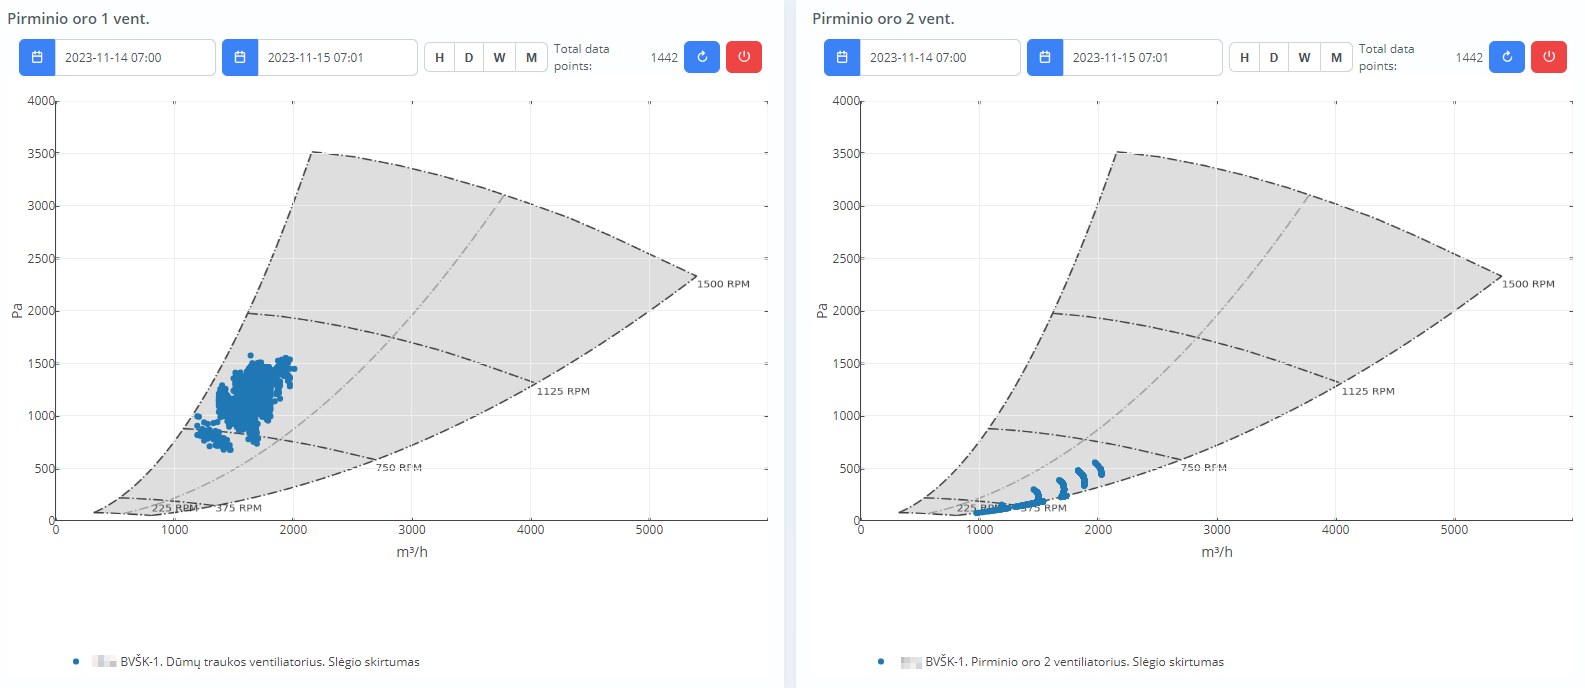
Task: Open start date field 2023-11-14 07:00 in left panel
Action: [x=134, y=58]
